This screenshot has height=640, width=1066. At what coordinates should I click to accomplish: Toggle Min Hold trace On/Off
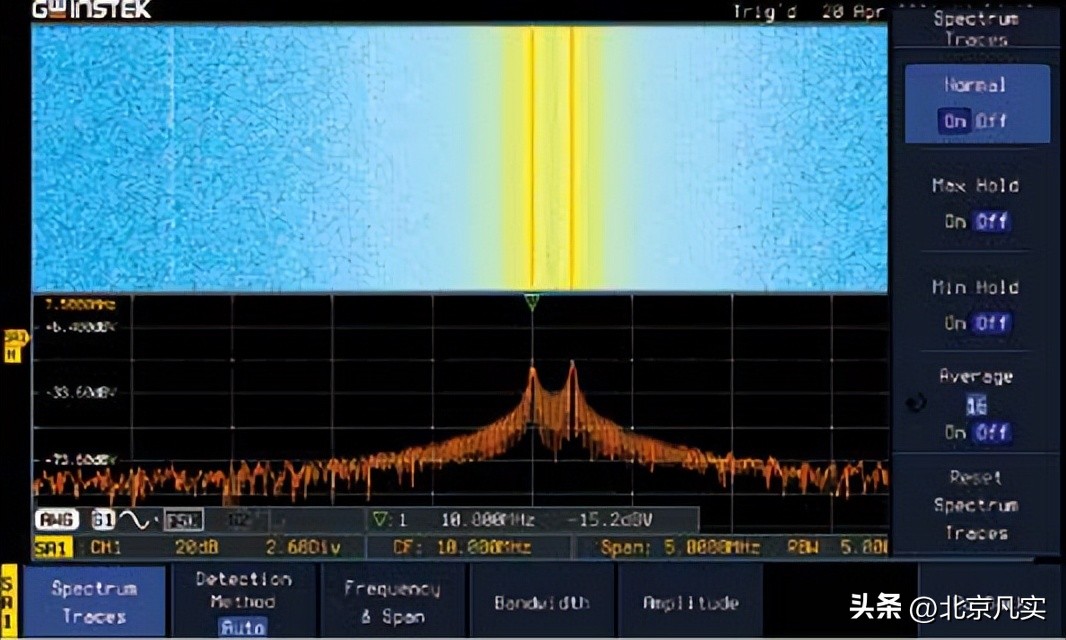pos(975,323)
